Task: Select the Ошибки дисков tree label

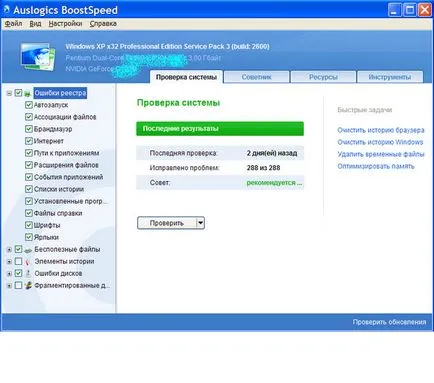Action: (x=58, y=273)
